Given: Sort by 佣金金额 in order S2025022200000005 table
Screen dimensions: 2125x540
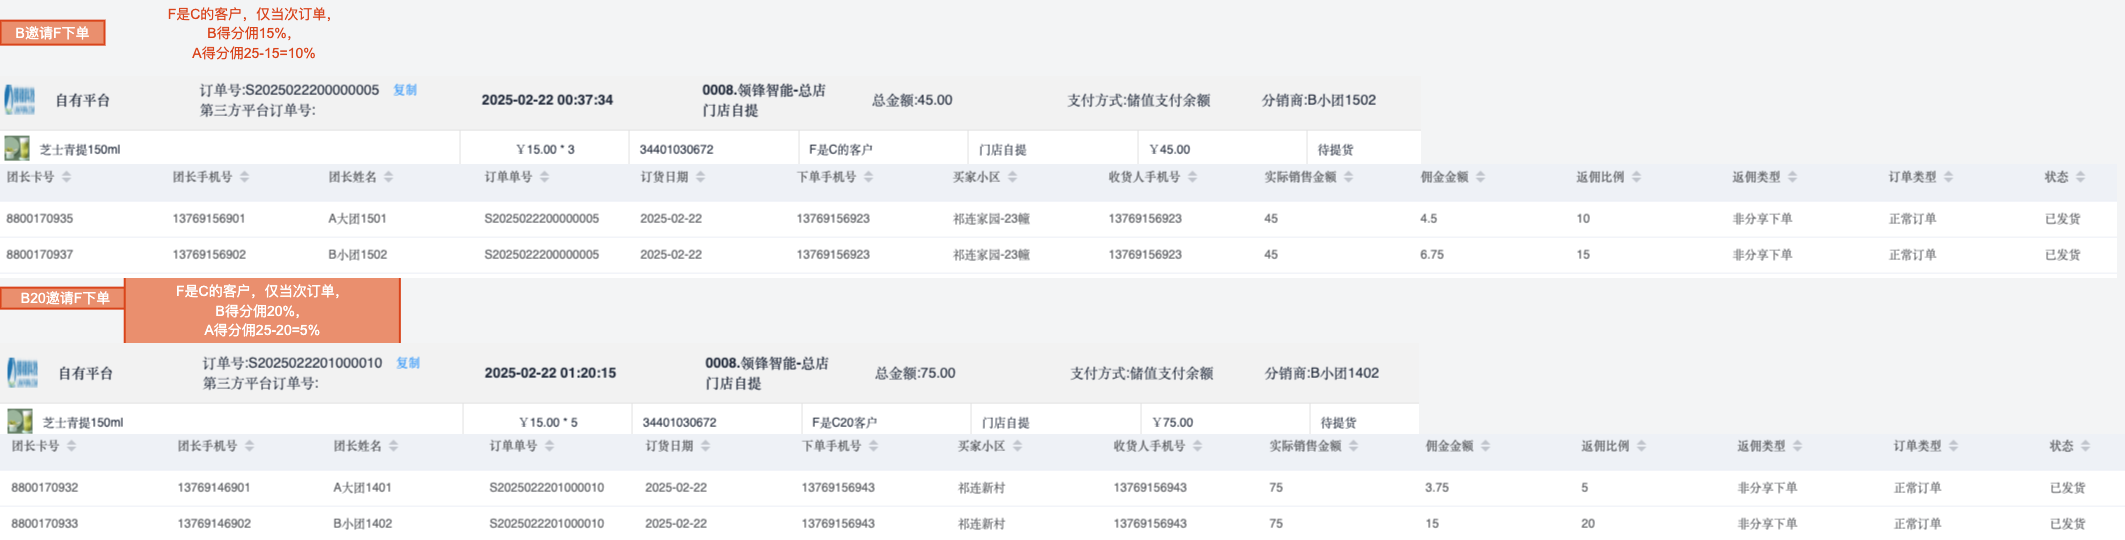Looking at the screenshot, I should pos(1481,177).
